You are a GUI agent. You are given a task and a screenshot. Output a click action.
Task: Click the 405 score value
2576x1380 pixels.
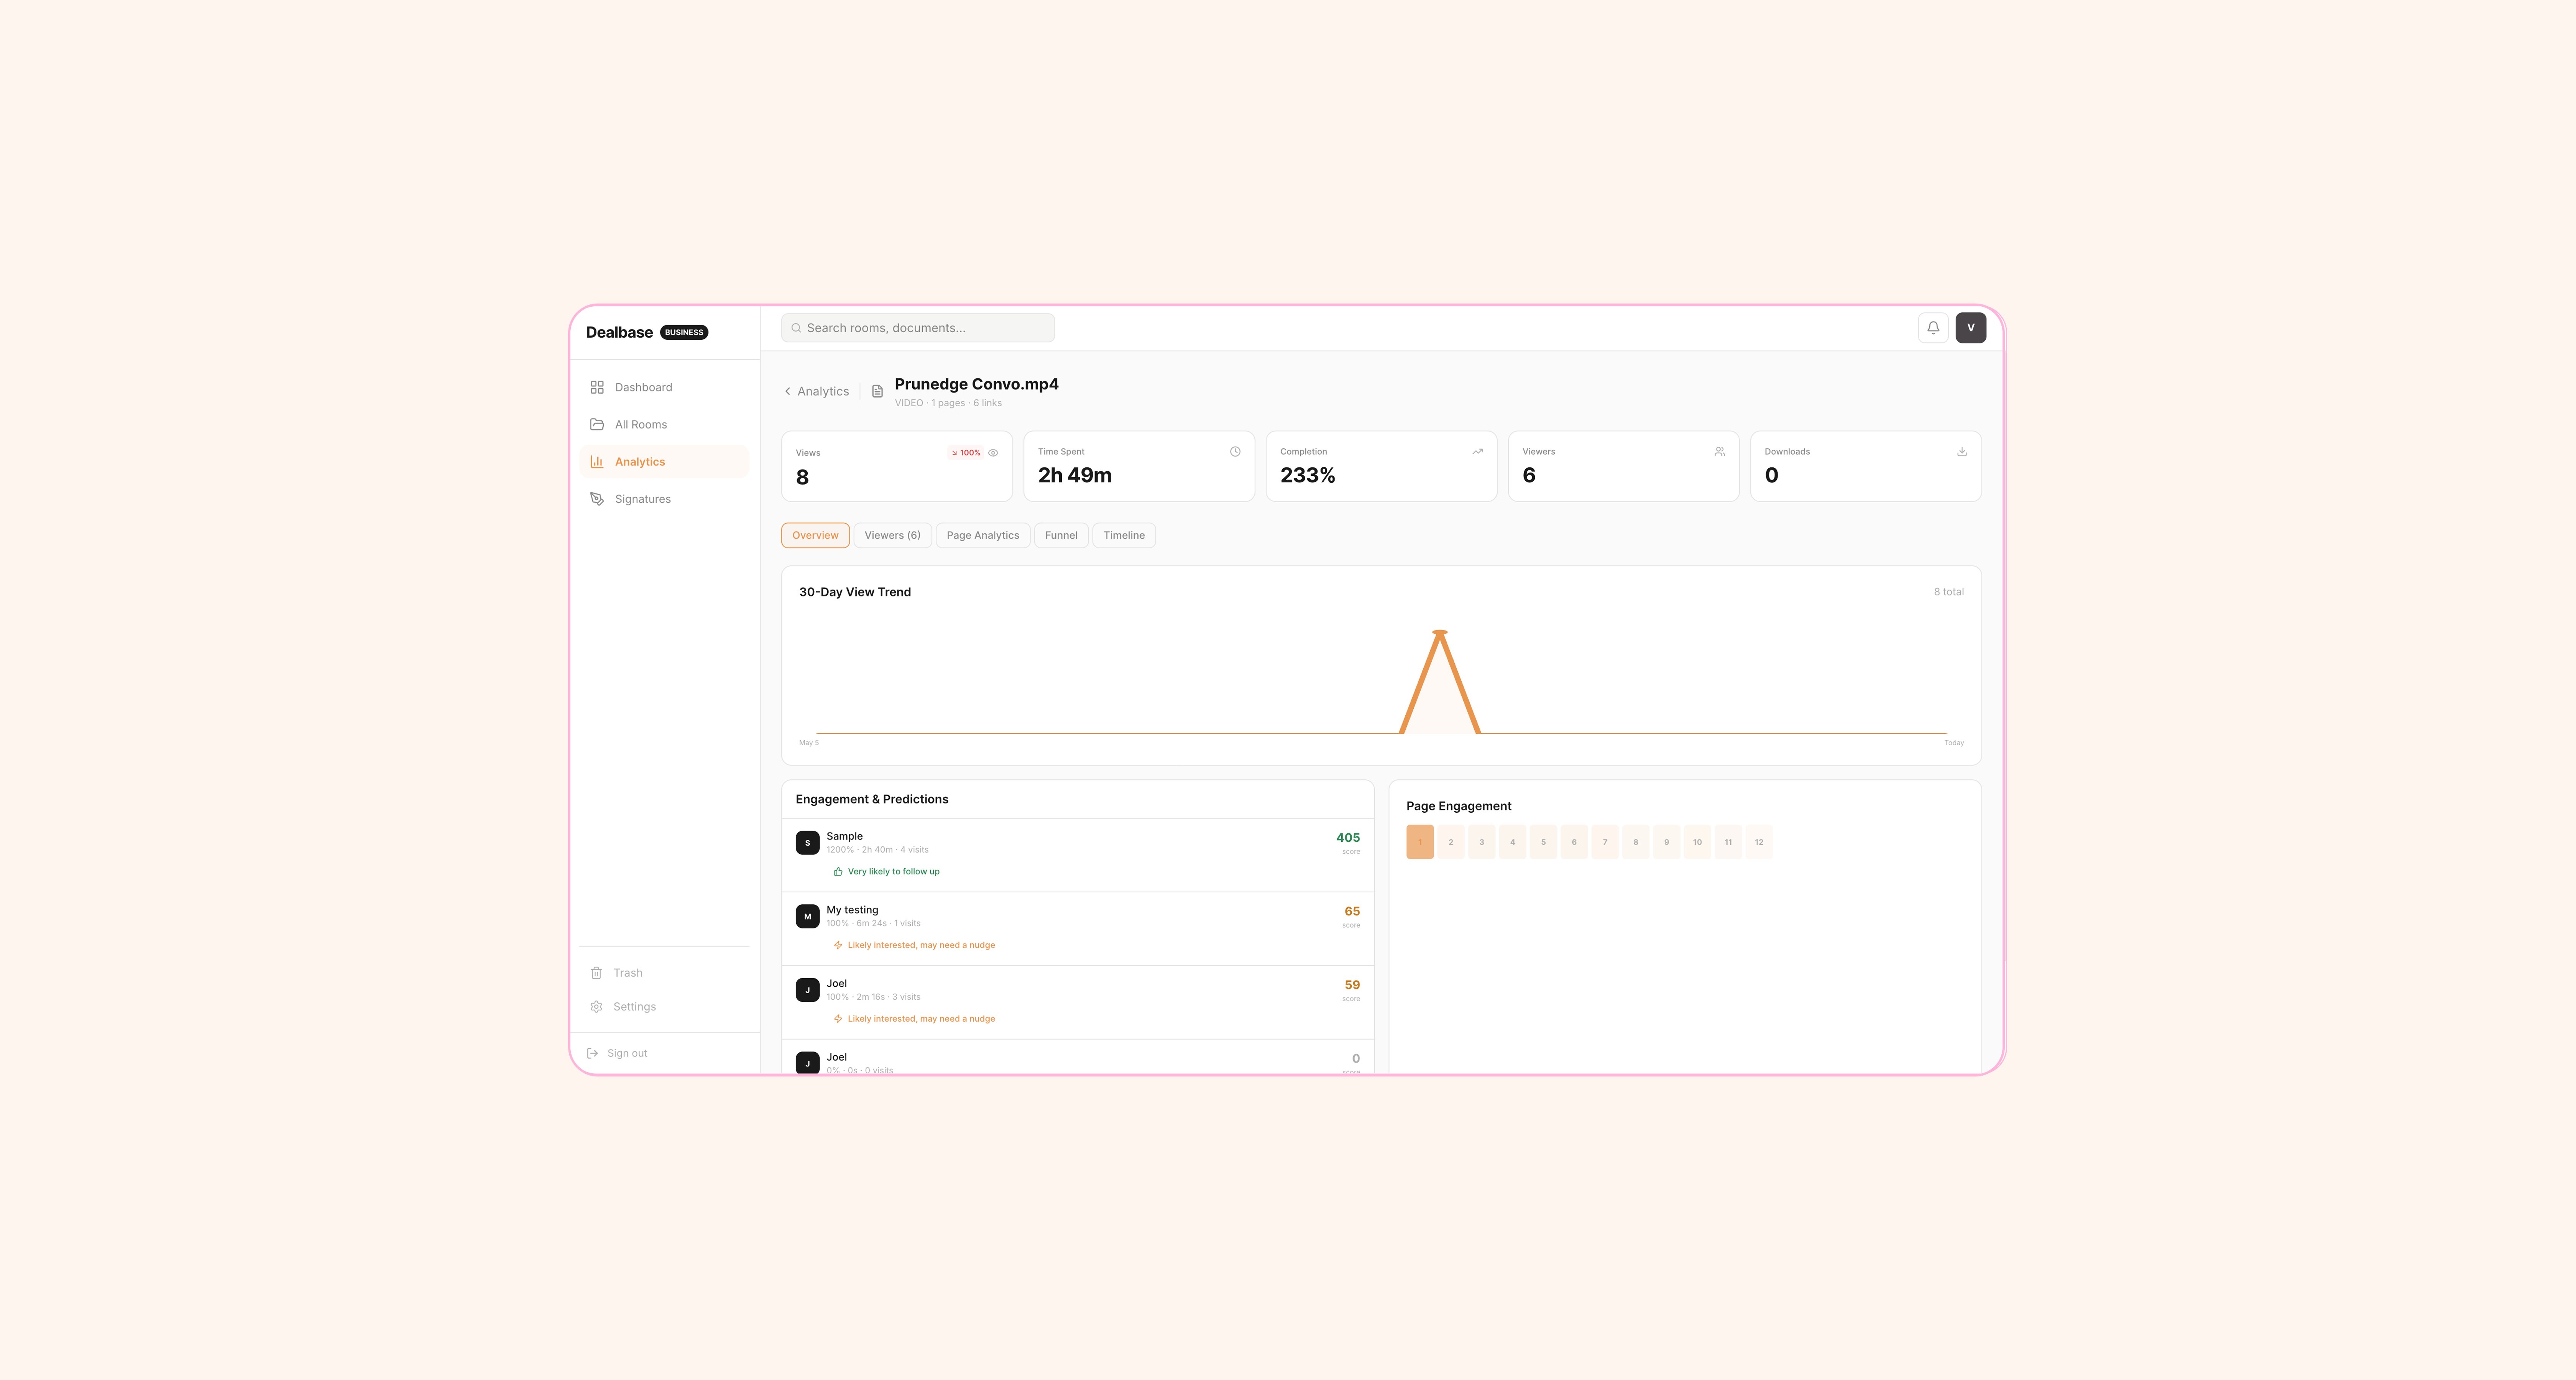1348,838
